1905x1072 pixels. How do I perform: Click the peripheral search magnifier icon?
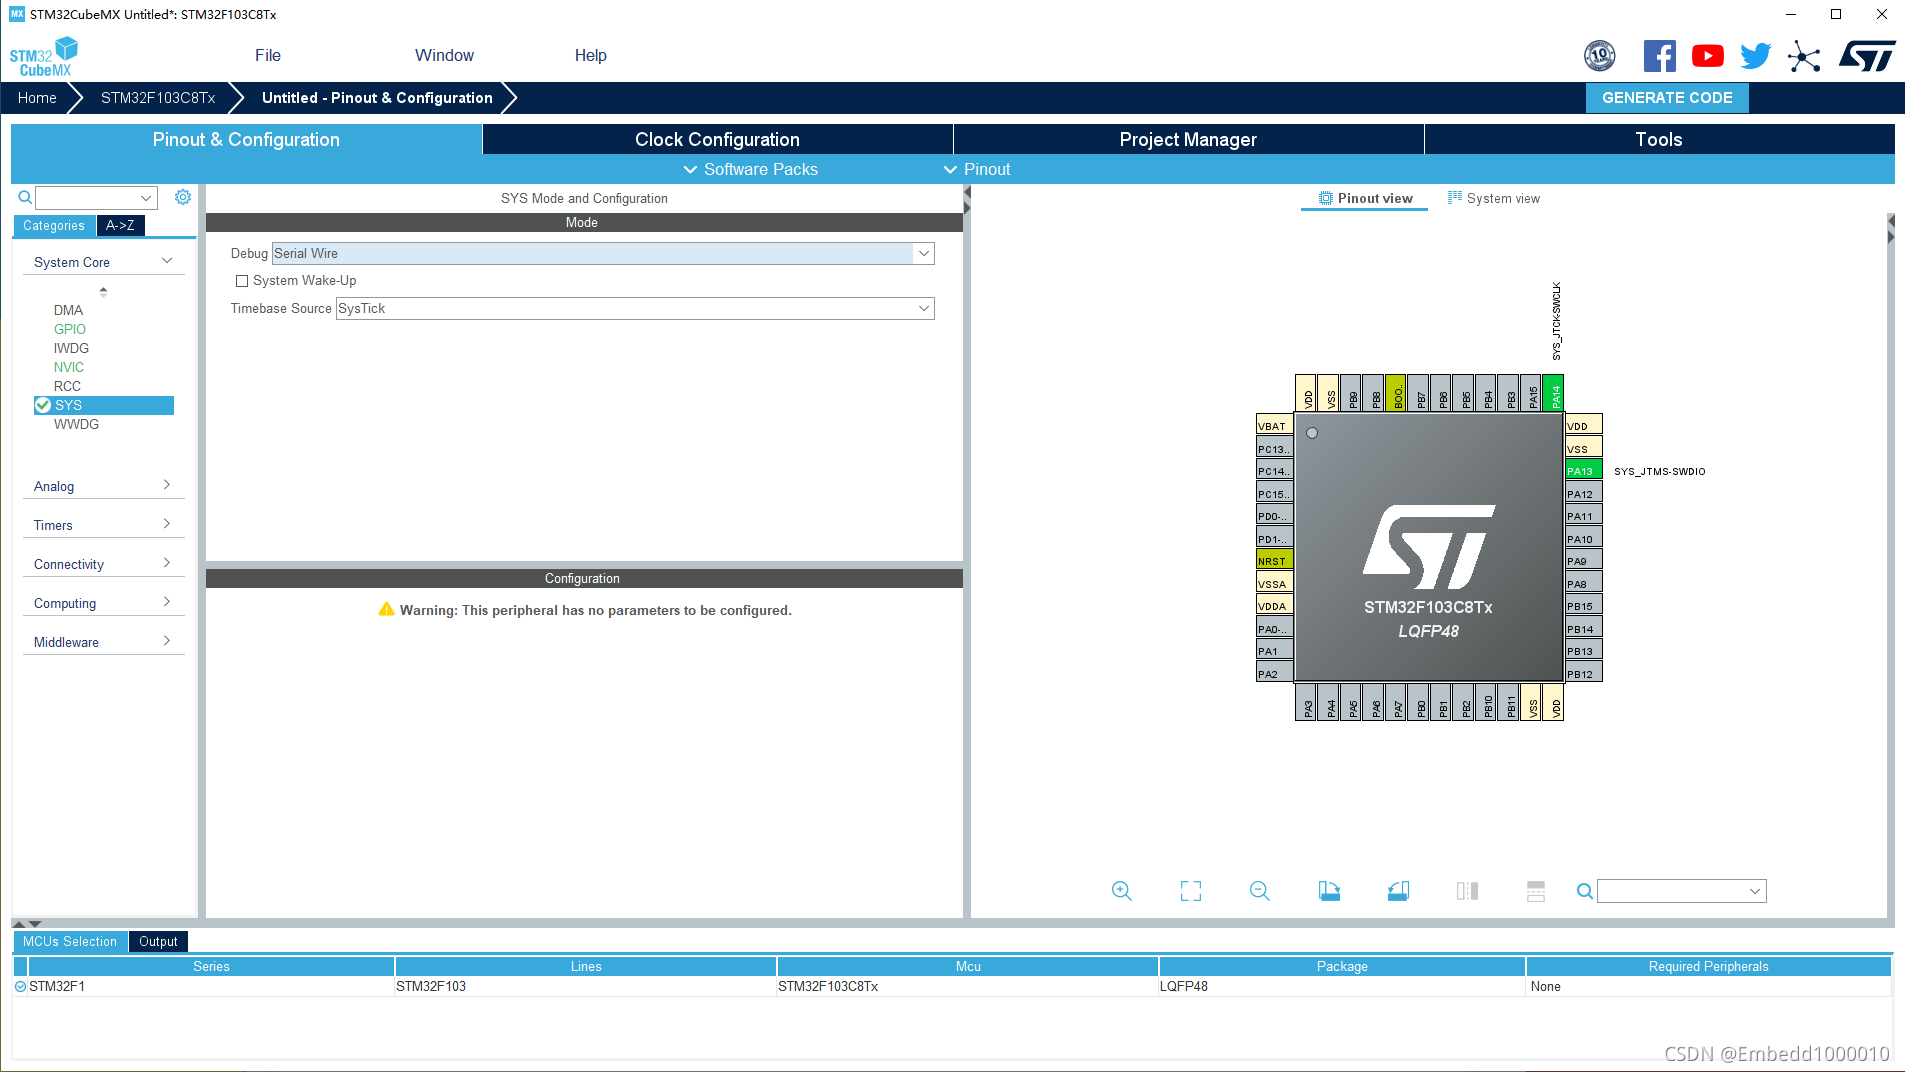click(x=25, y=198)
